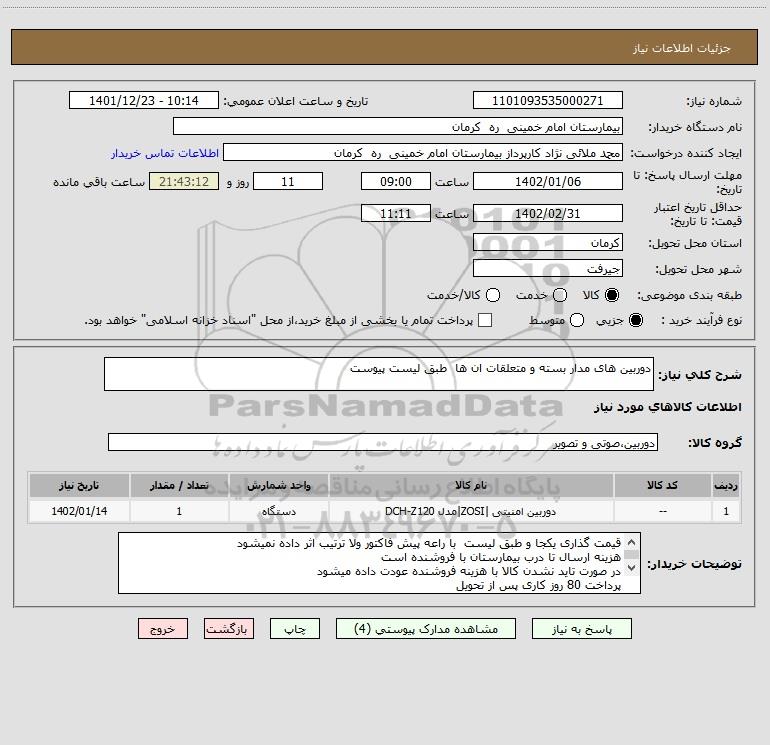Click the ایجاد کننده درخواست field
770x745 pixels.
pos(423,152)
